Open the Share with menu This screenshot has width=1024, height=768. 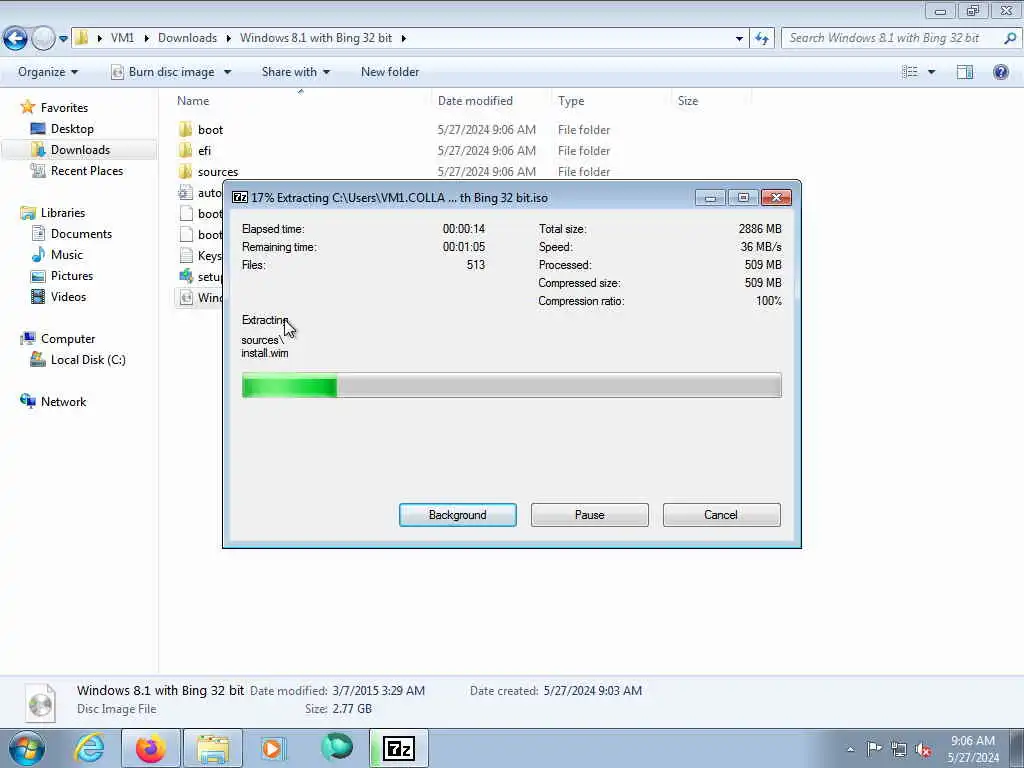[296, 72]
